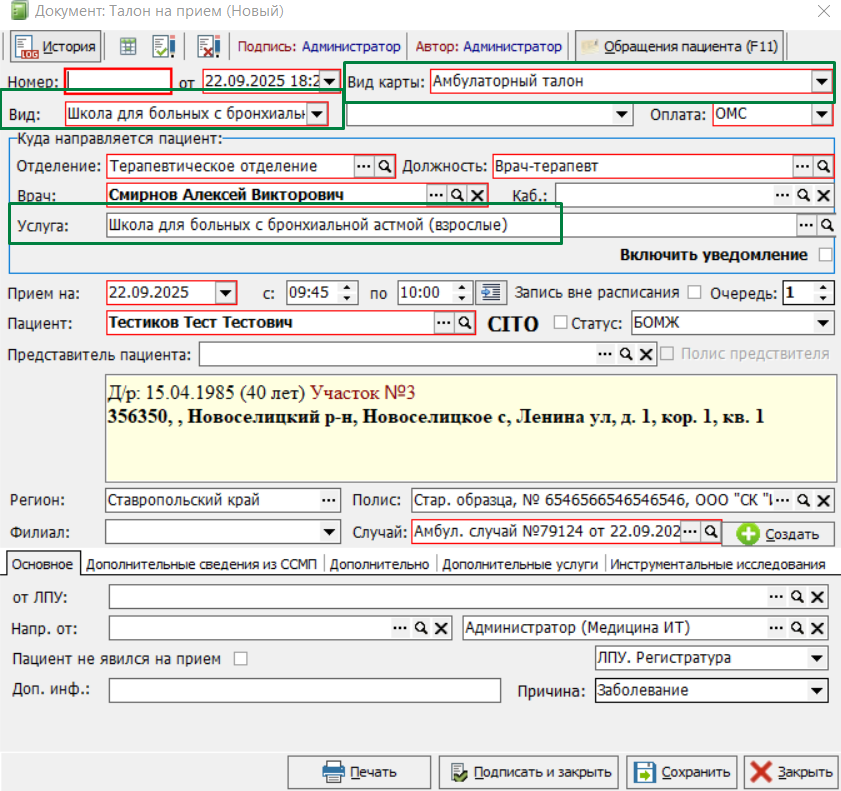Click ellipsis button in Врач field
The height and width of the screenshot is (791, 841).
point(436,195)
